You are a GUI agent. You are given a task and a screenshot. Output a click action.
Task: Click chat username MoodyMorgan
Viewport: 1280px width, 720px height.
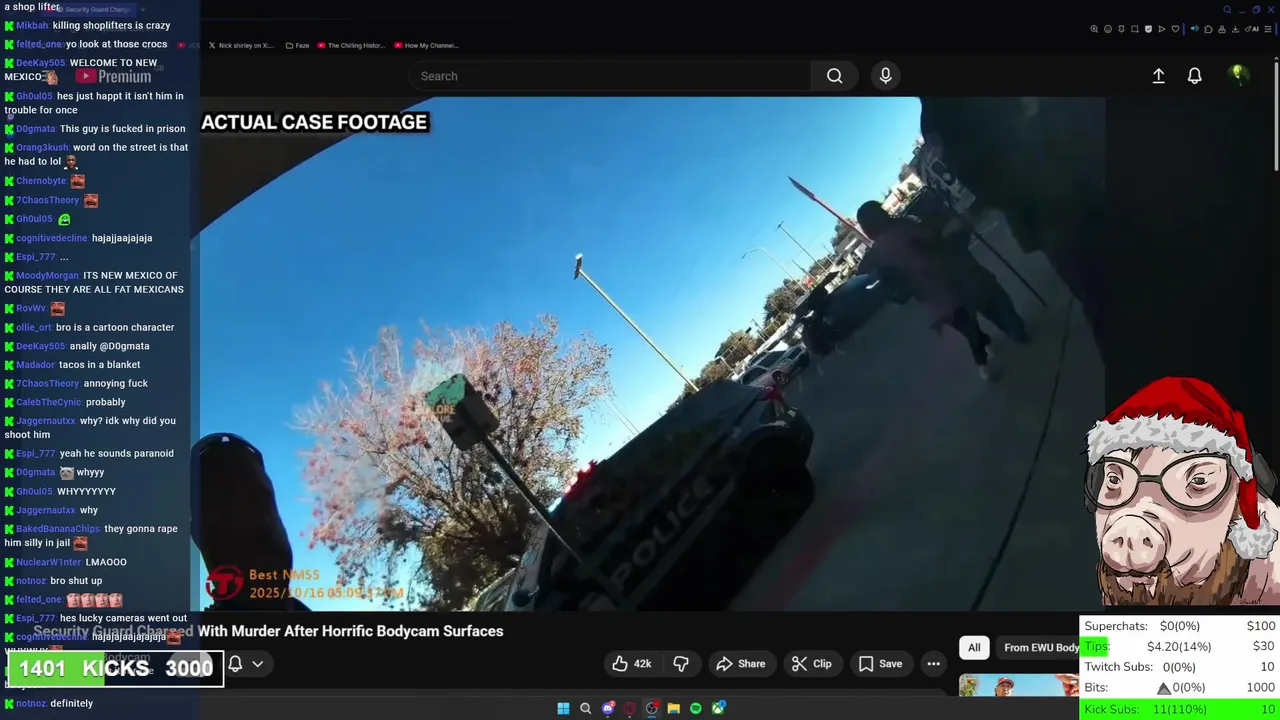point(47,276)
